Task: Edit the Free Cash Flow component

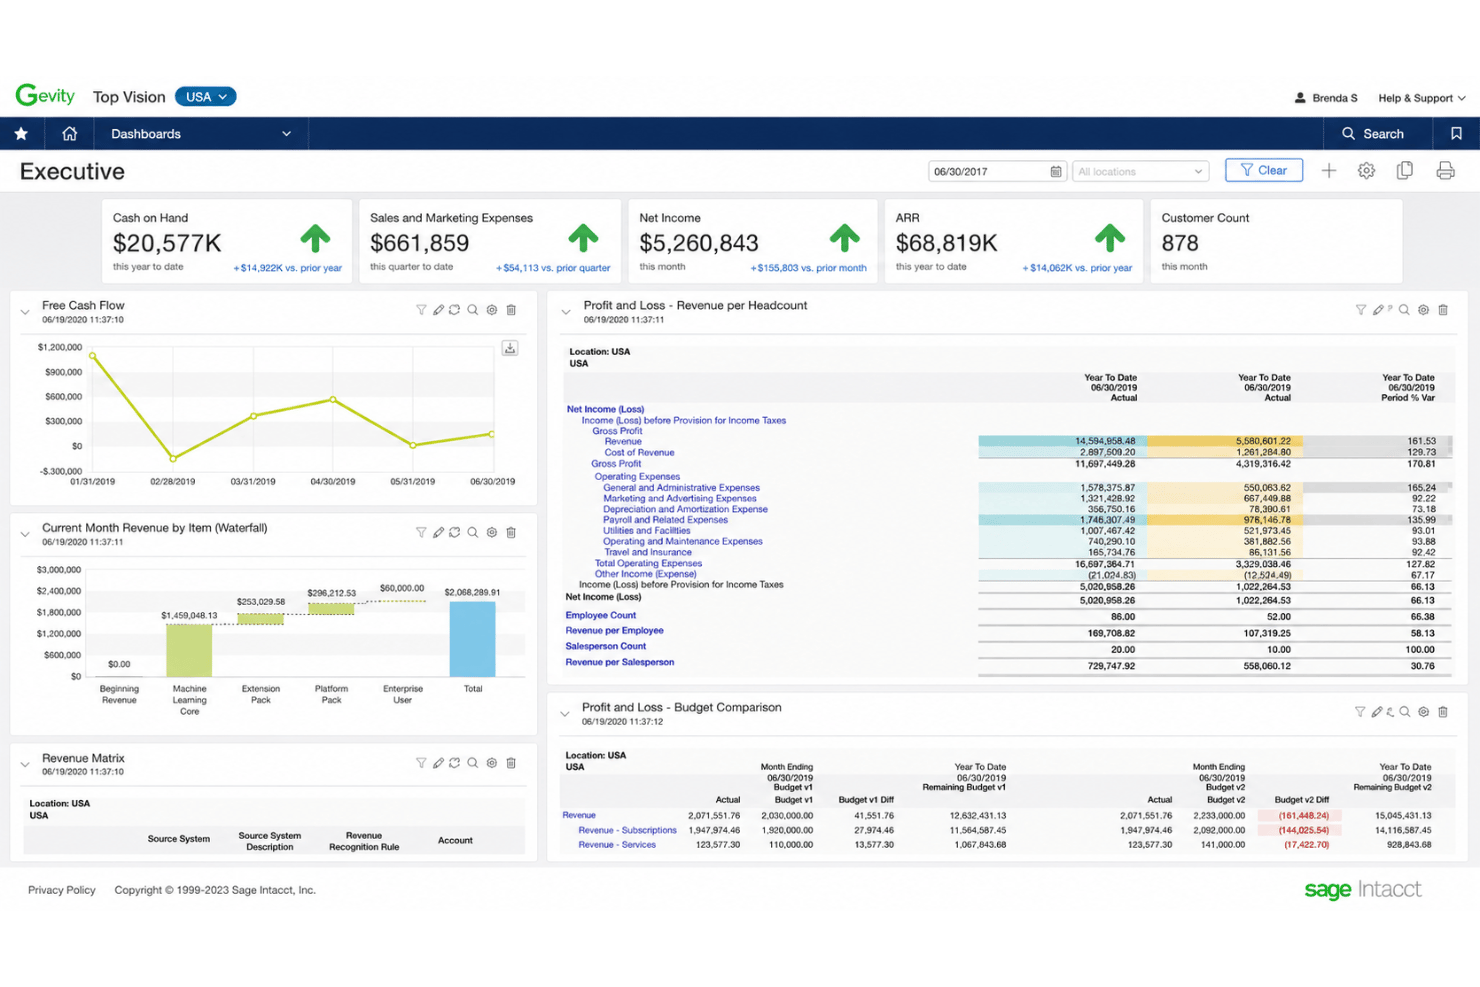Action: (x=438, y=310)
